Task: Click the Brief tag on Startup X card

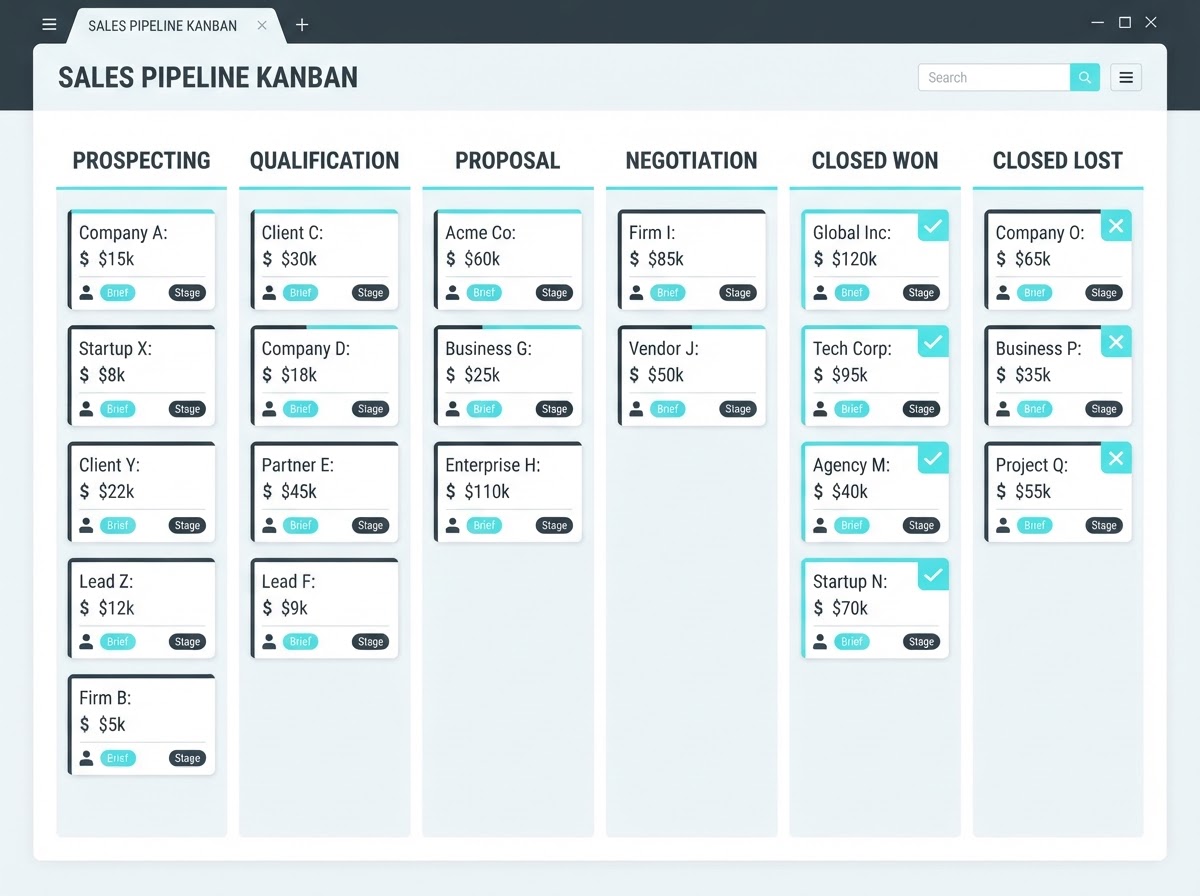Action: tap(118, 409)
